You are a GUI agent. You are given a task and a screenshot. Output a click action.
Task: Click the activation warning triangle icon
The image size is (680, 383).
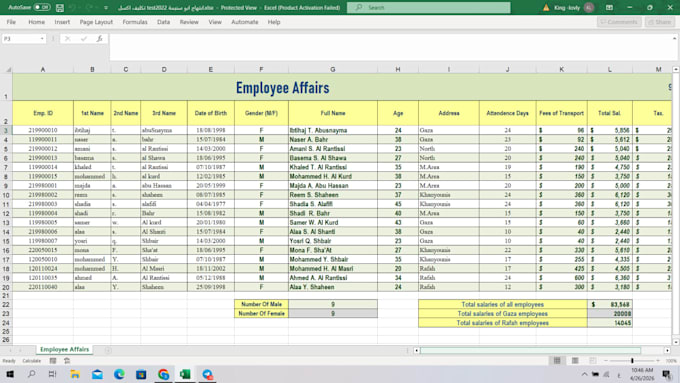pos(546,7)
